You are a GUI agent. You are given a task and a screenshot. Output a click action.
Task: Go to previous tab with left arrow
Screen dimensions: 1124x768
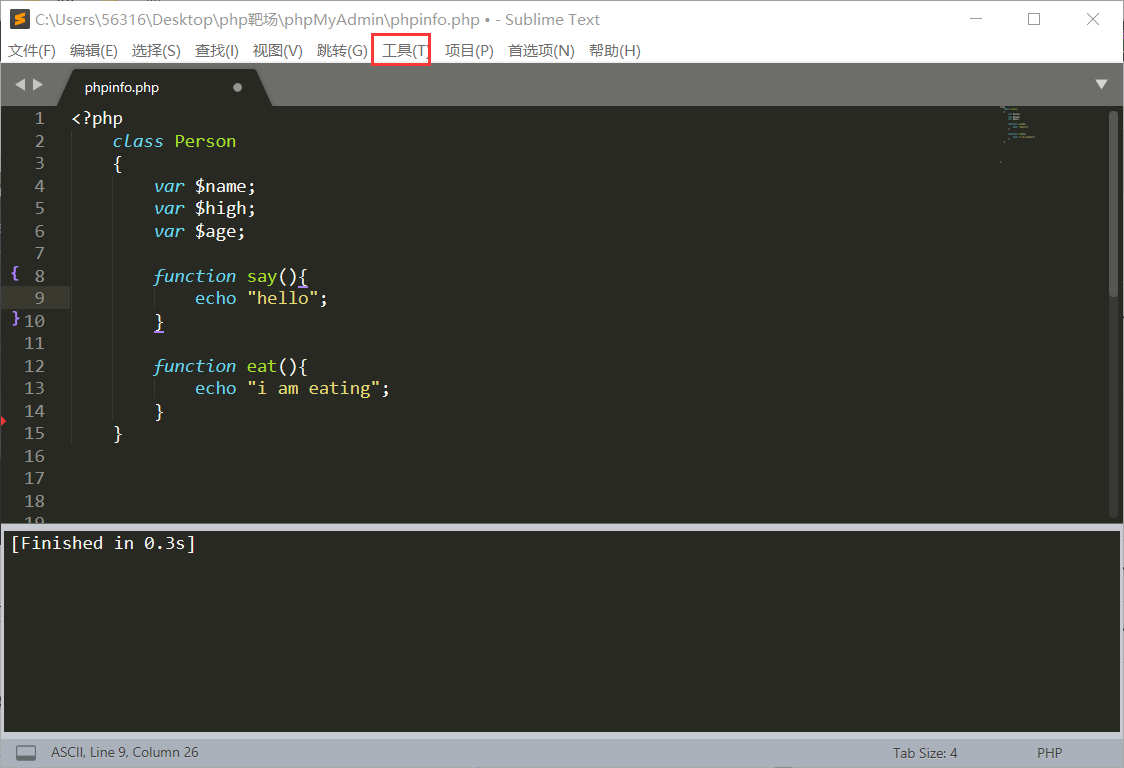[x=20, y=85]
